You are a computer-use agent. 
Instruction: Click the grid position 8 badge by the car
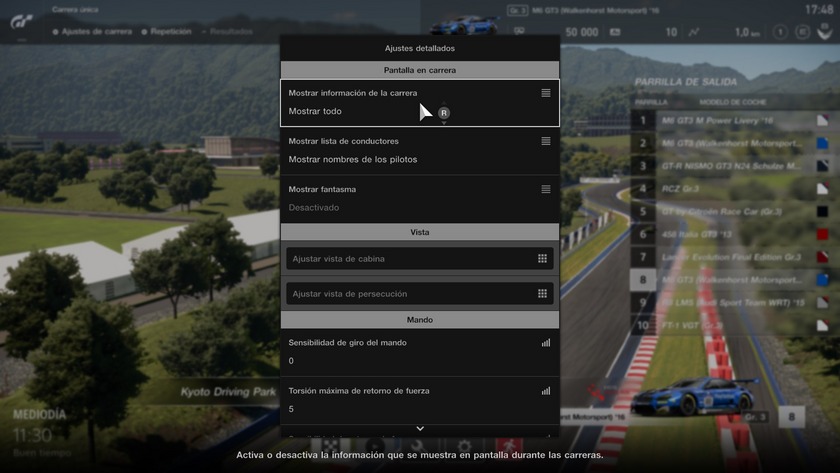pos(791,417)
